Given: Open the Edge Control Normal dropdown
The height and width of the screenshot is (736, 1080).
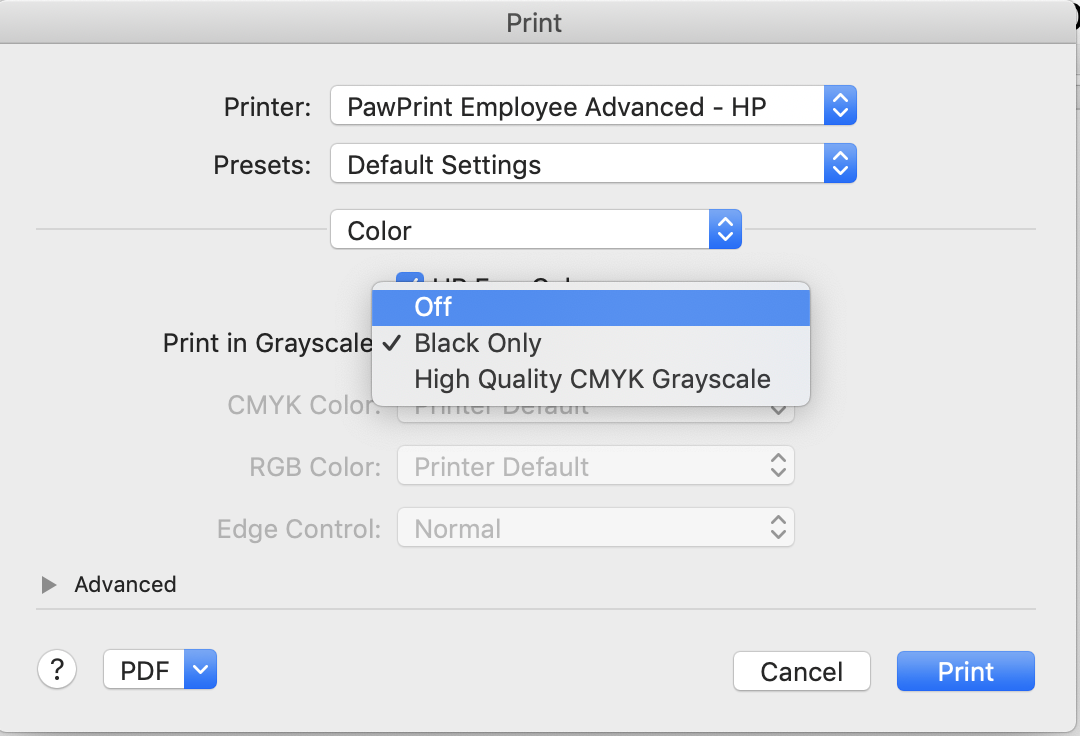Looking at the screenshot, I should point(596,527).
